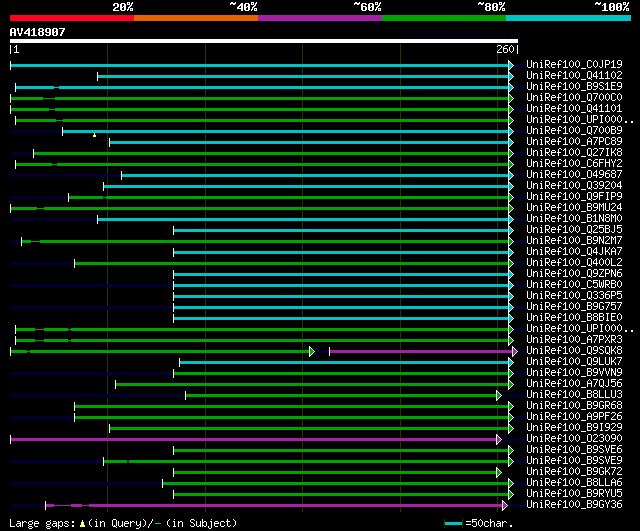Select the UniRef100_B9MU24 label

(x=574, y=208)
